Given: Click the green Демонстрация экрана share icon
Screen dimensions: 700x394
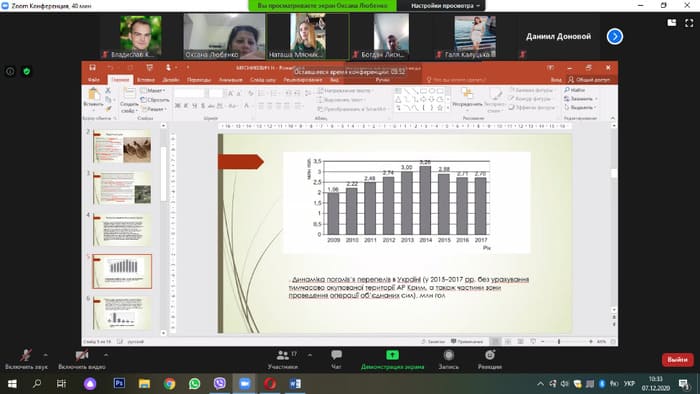Looking at the screenshot, I should [392, 355].
